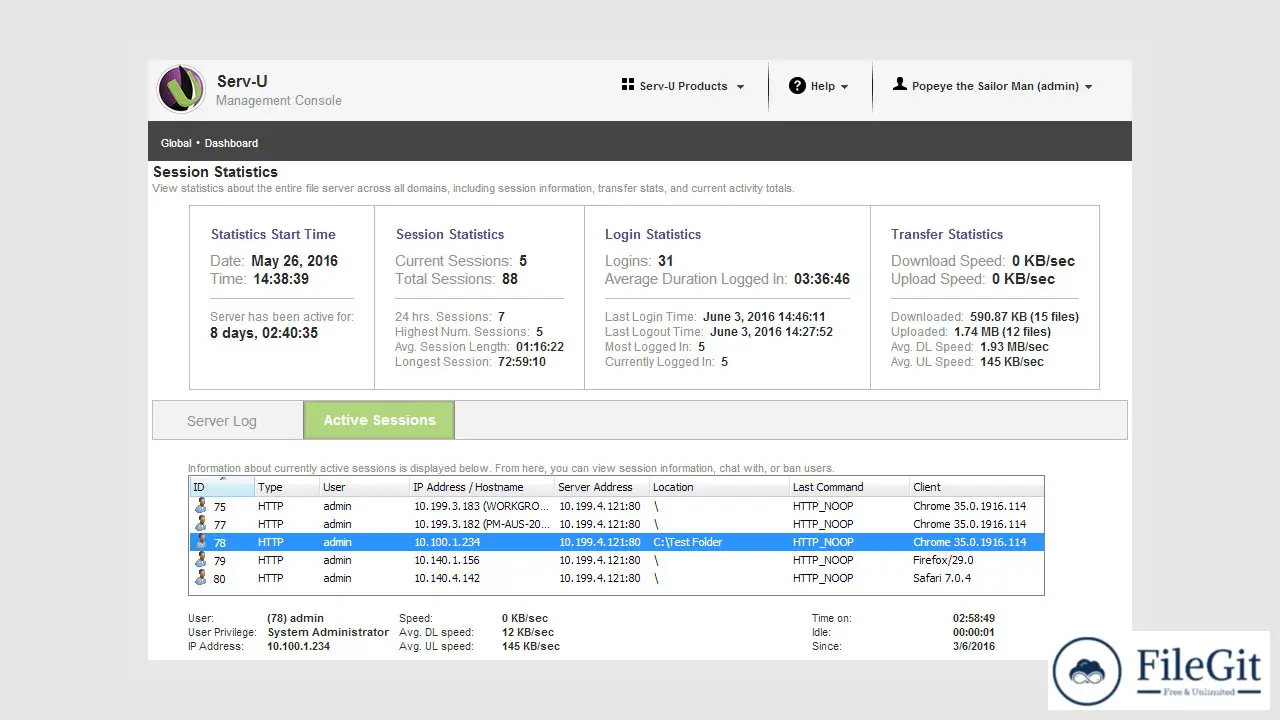The width and height of the screenshot is (1280, 720).
Task: Select the Active Sessions tab
Action: [379, 420]
